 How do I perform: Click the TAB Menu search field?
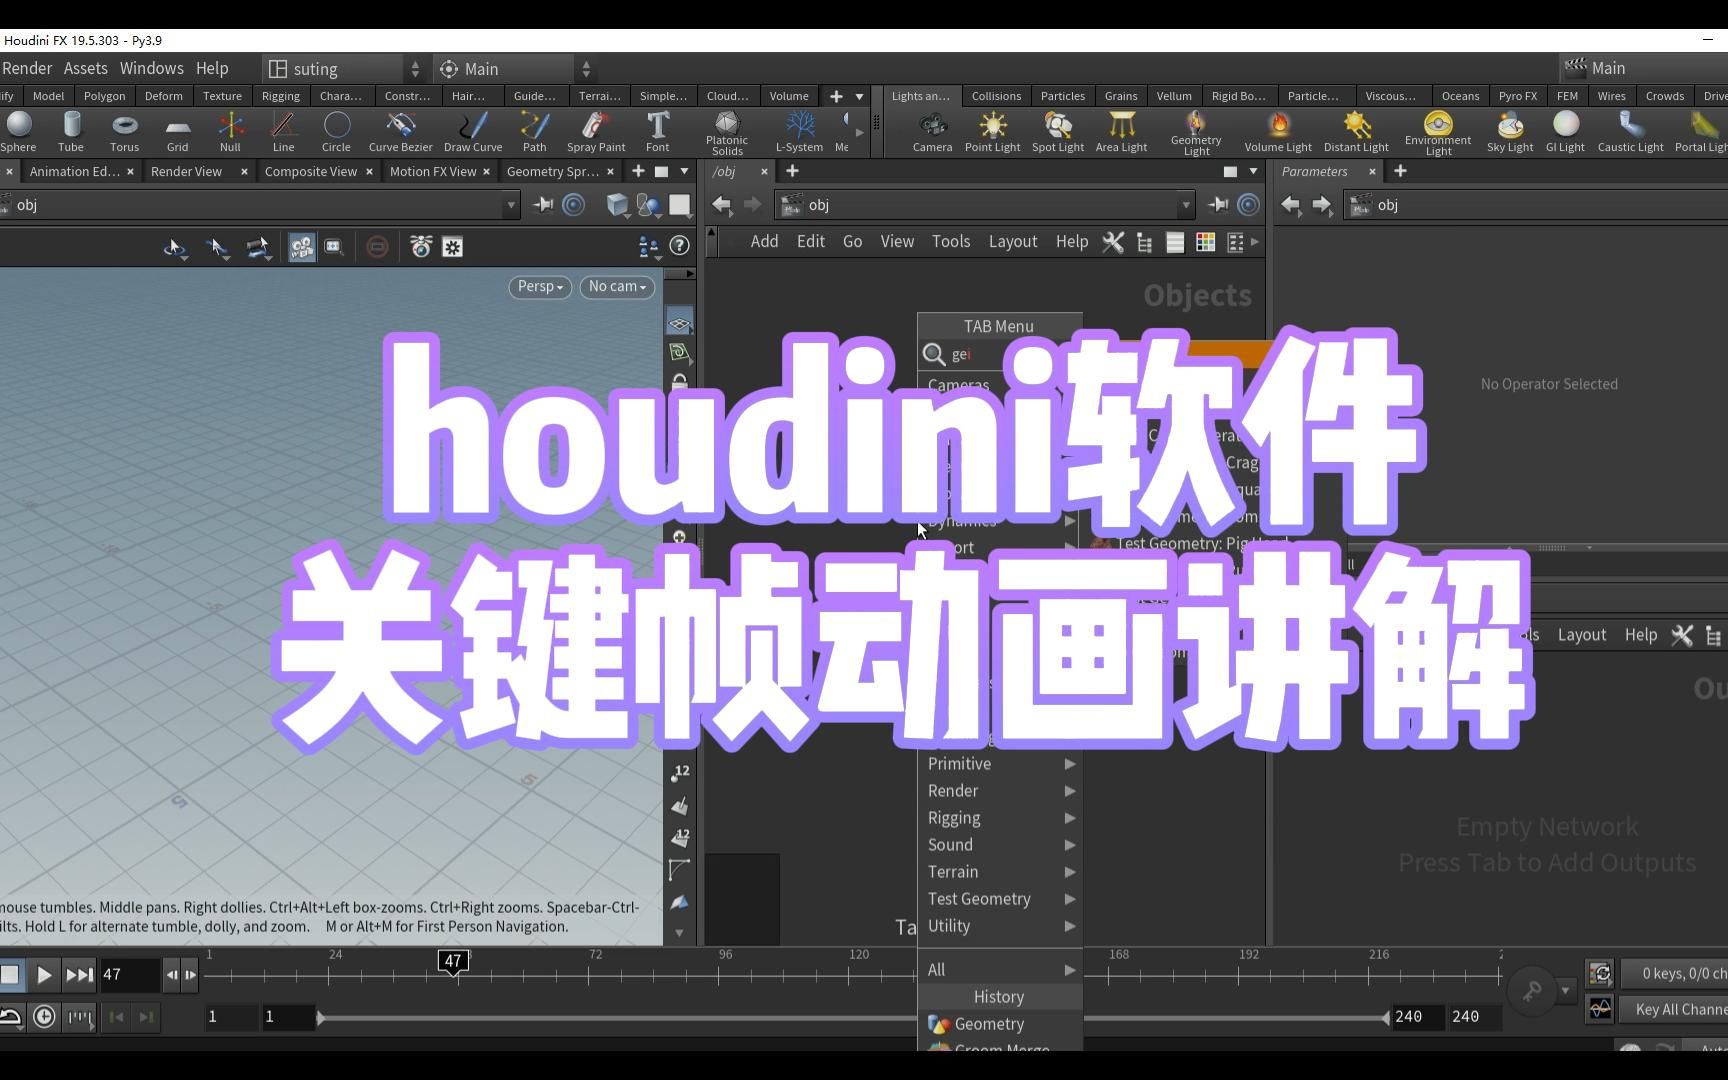coord(1000,354)
